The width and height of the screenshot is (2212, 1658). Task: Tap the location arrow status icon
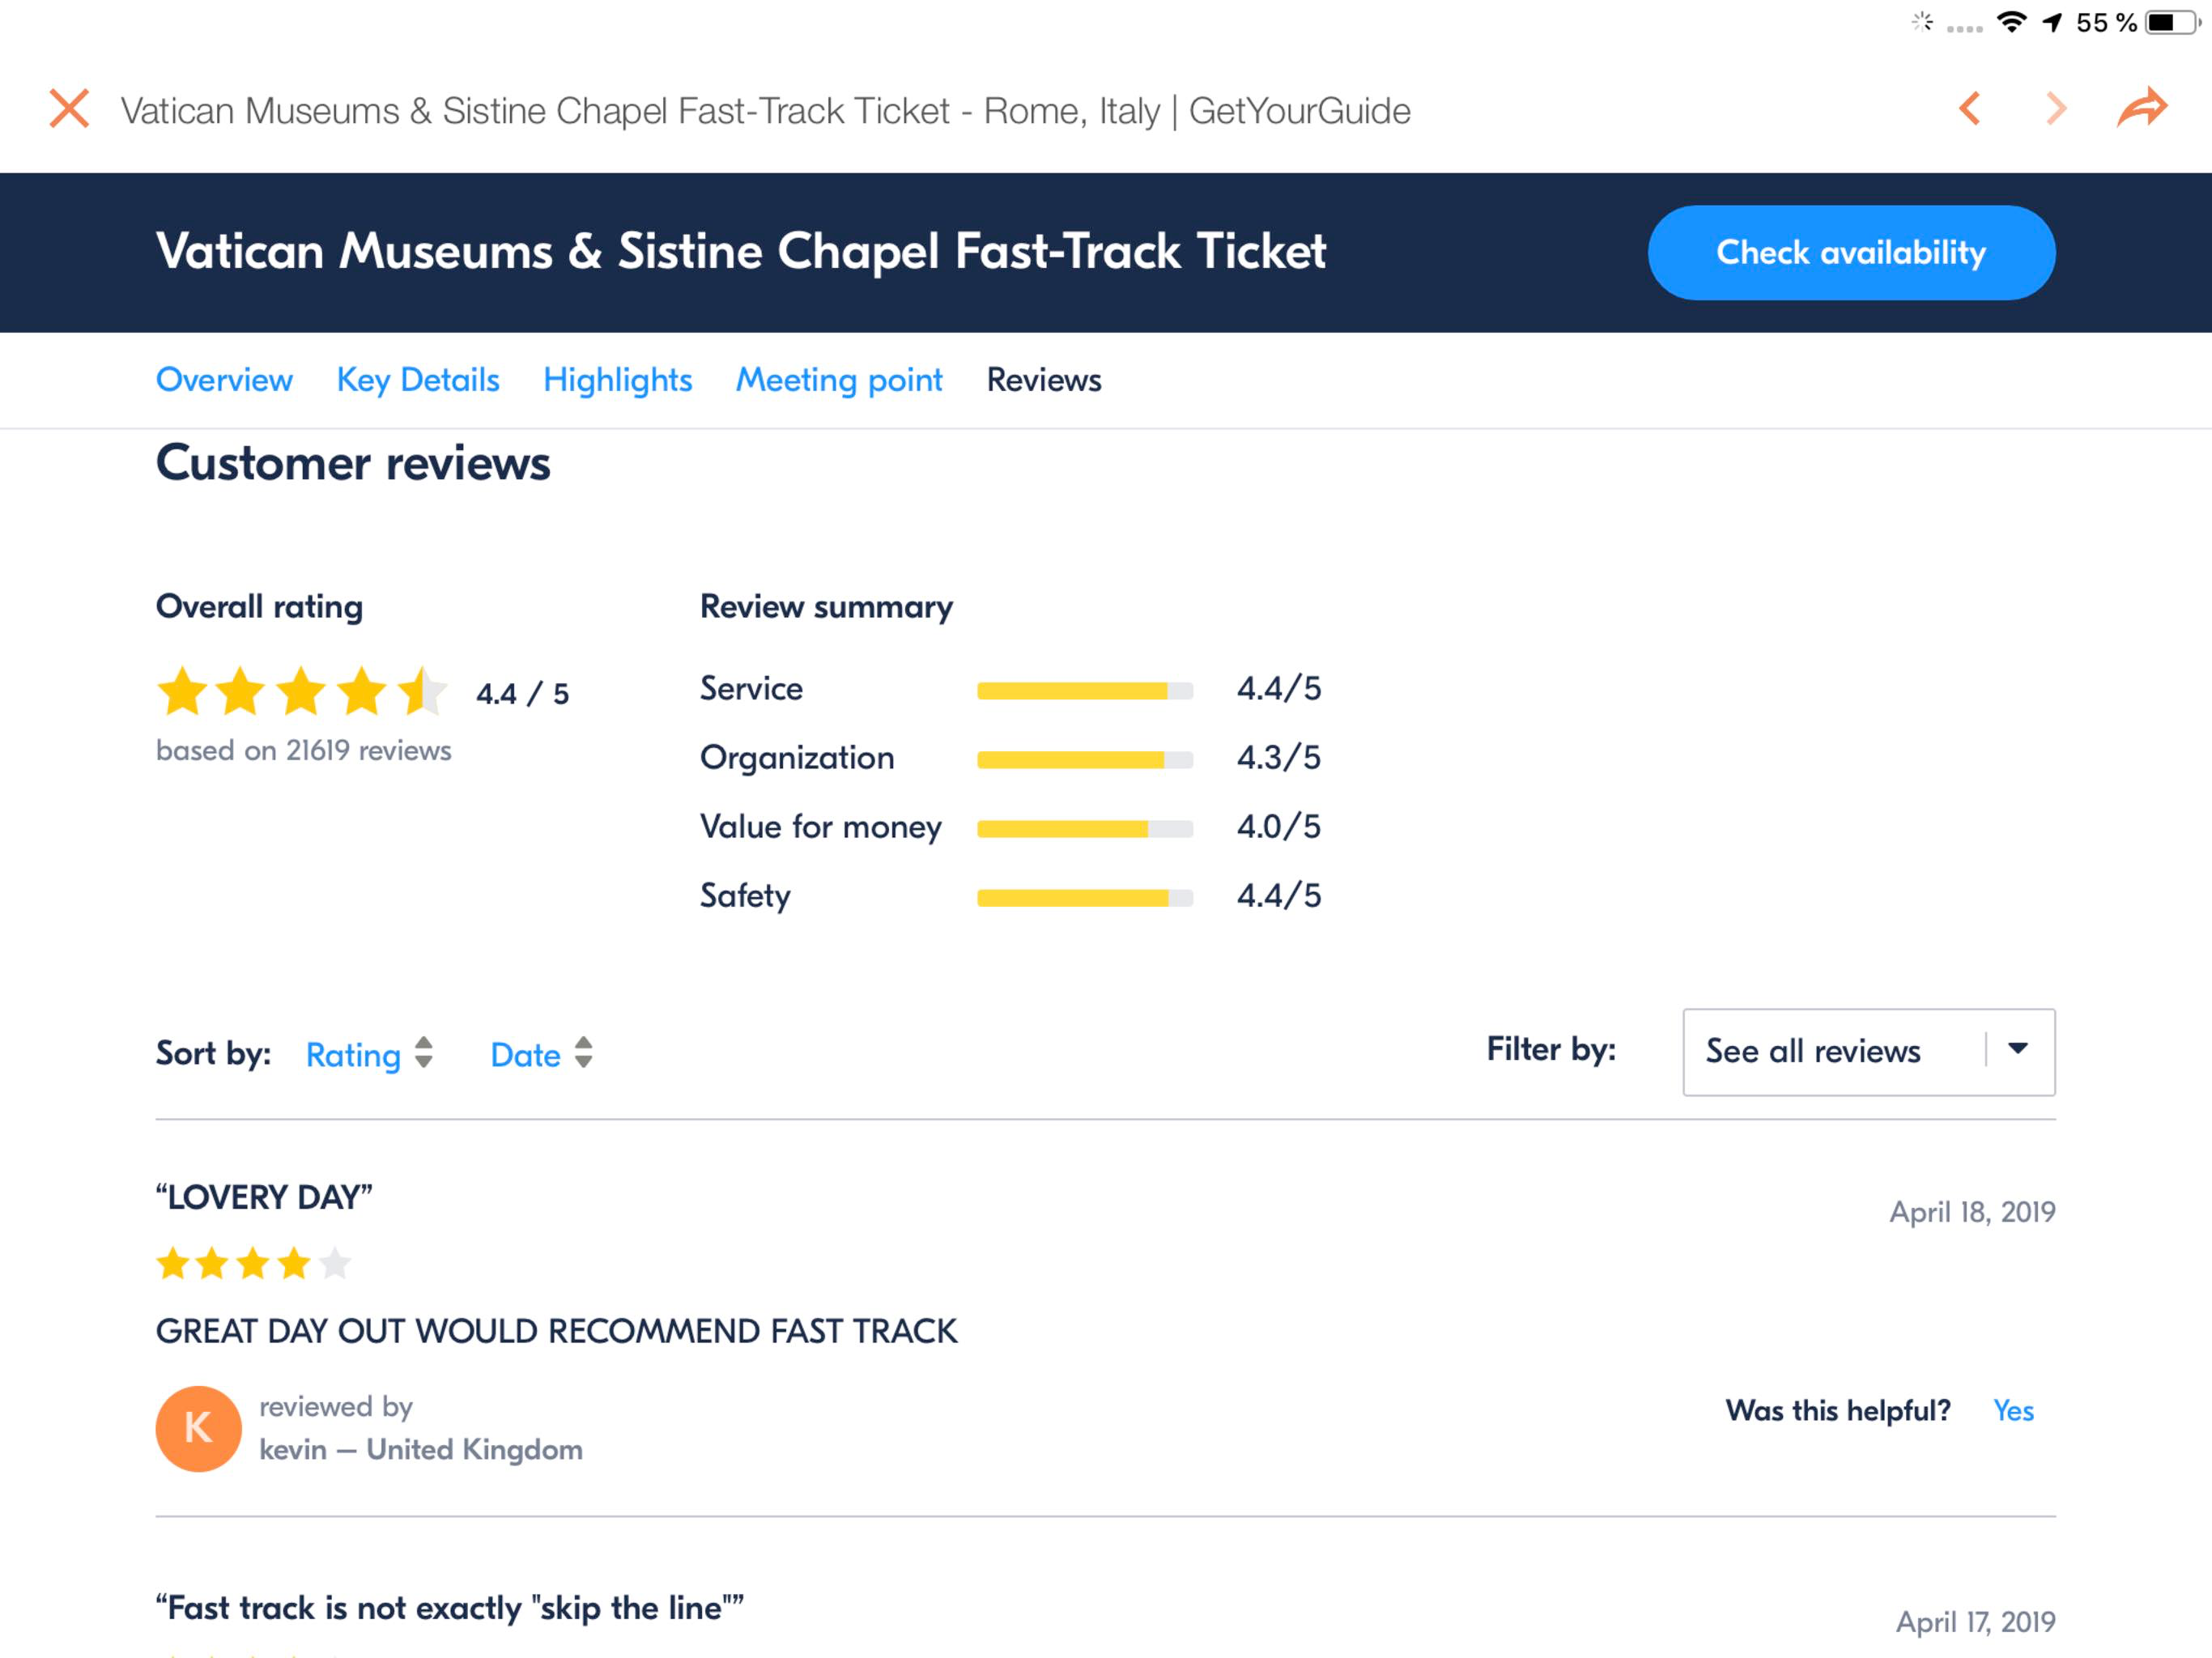point(2052,22)
